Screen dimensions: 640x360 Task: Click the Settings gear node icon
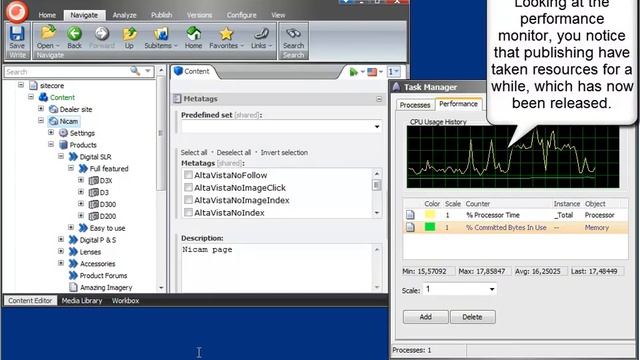click(x=63, y=133)
